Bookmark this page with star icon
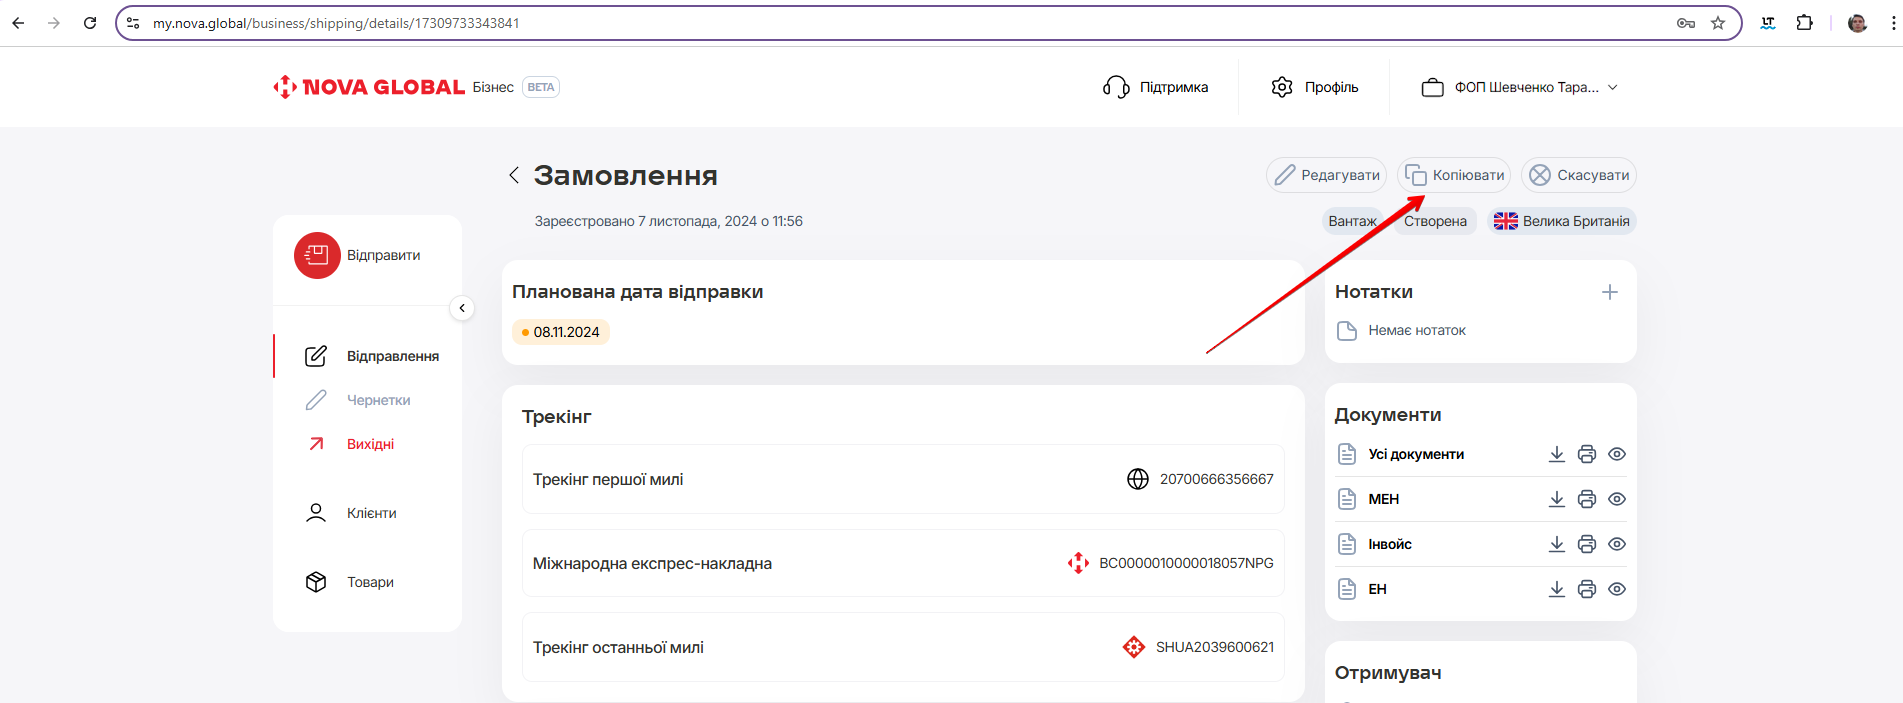The width and height of the screenshot is (1903, 703). click(1717, 23)
